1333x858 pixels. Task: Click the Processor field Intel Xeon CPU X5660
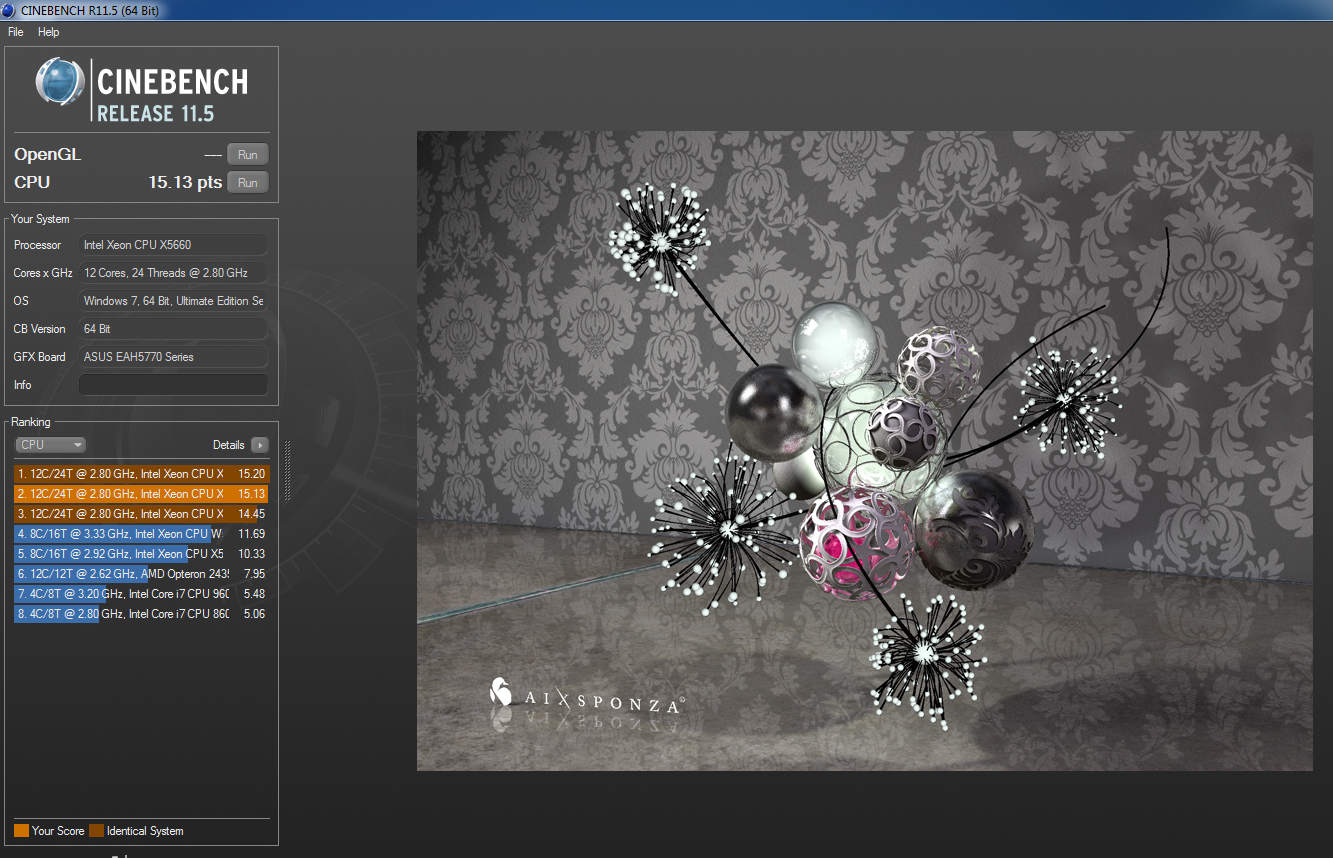tap(173, 245)
